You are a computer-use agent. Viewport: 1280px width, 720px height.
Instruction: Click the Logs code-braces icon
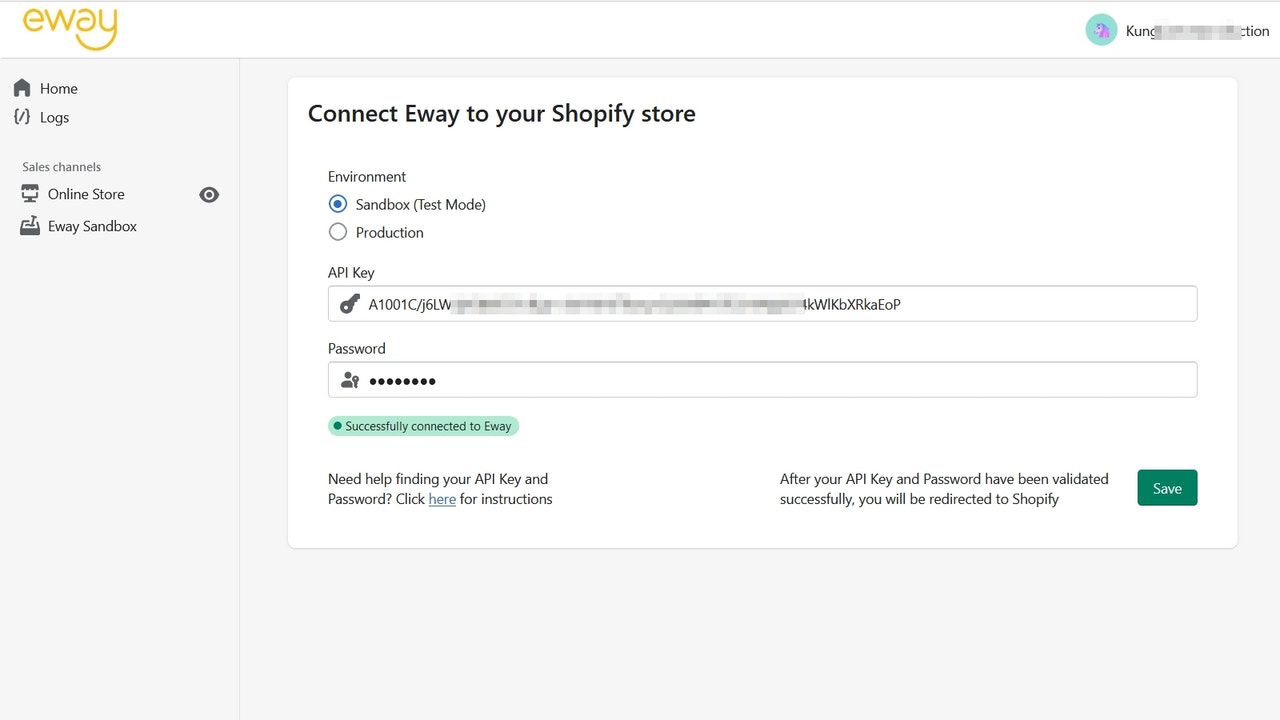coord(22,117)
